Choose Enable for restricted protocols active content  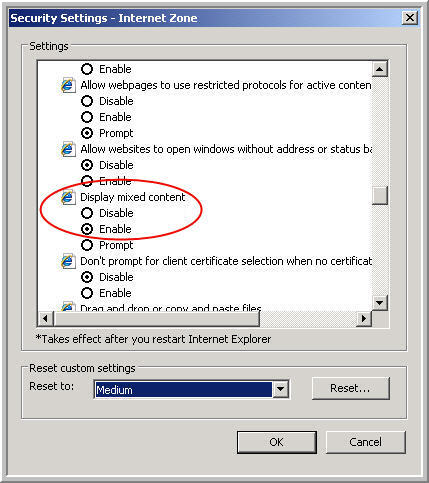pos(106,117)
